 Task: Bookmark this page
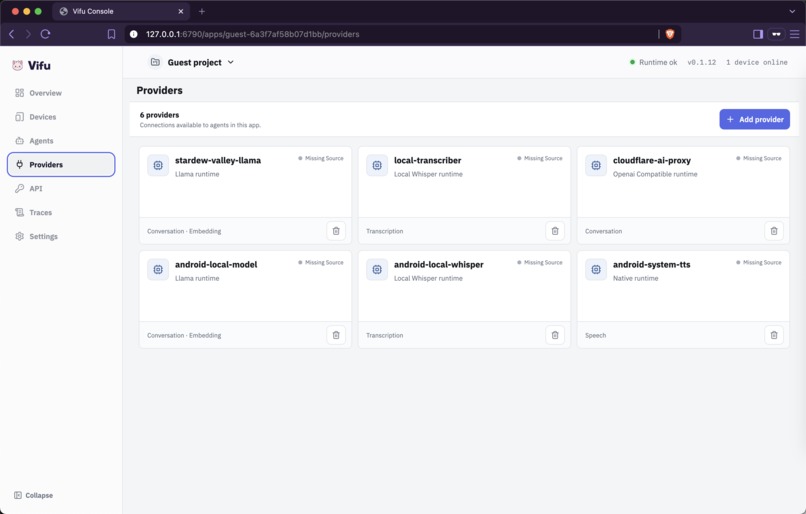click(111, 34)
